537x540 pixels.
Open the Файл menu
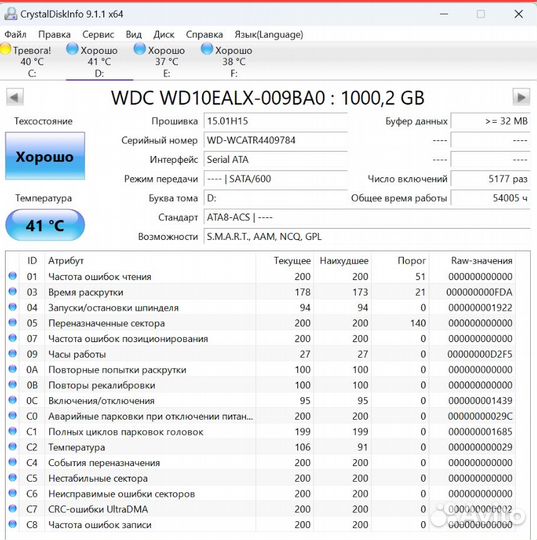point(16,34)
